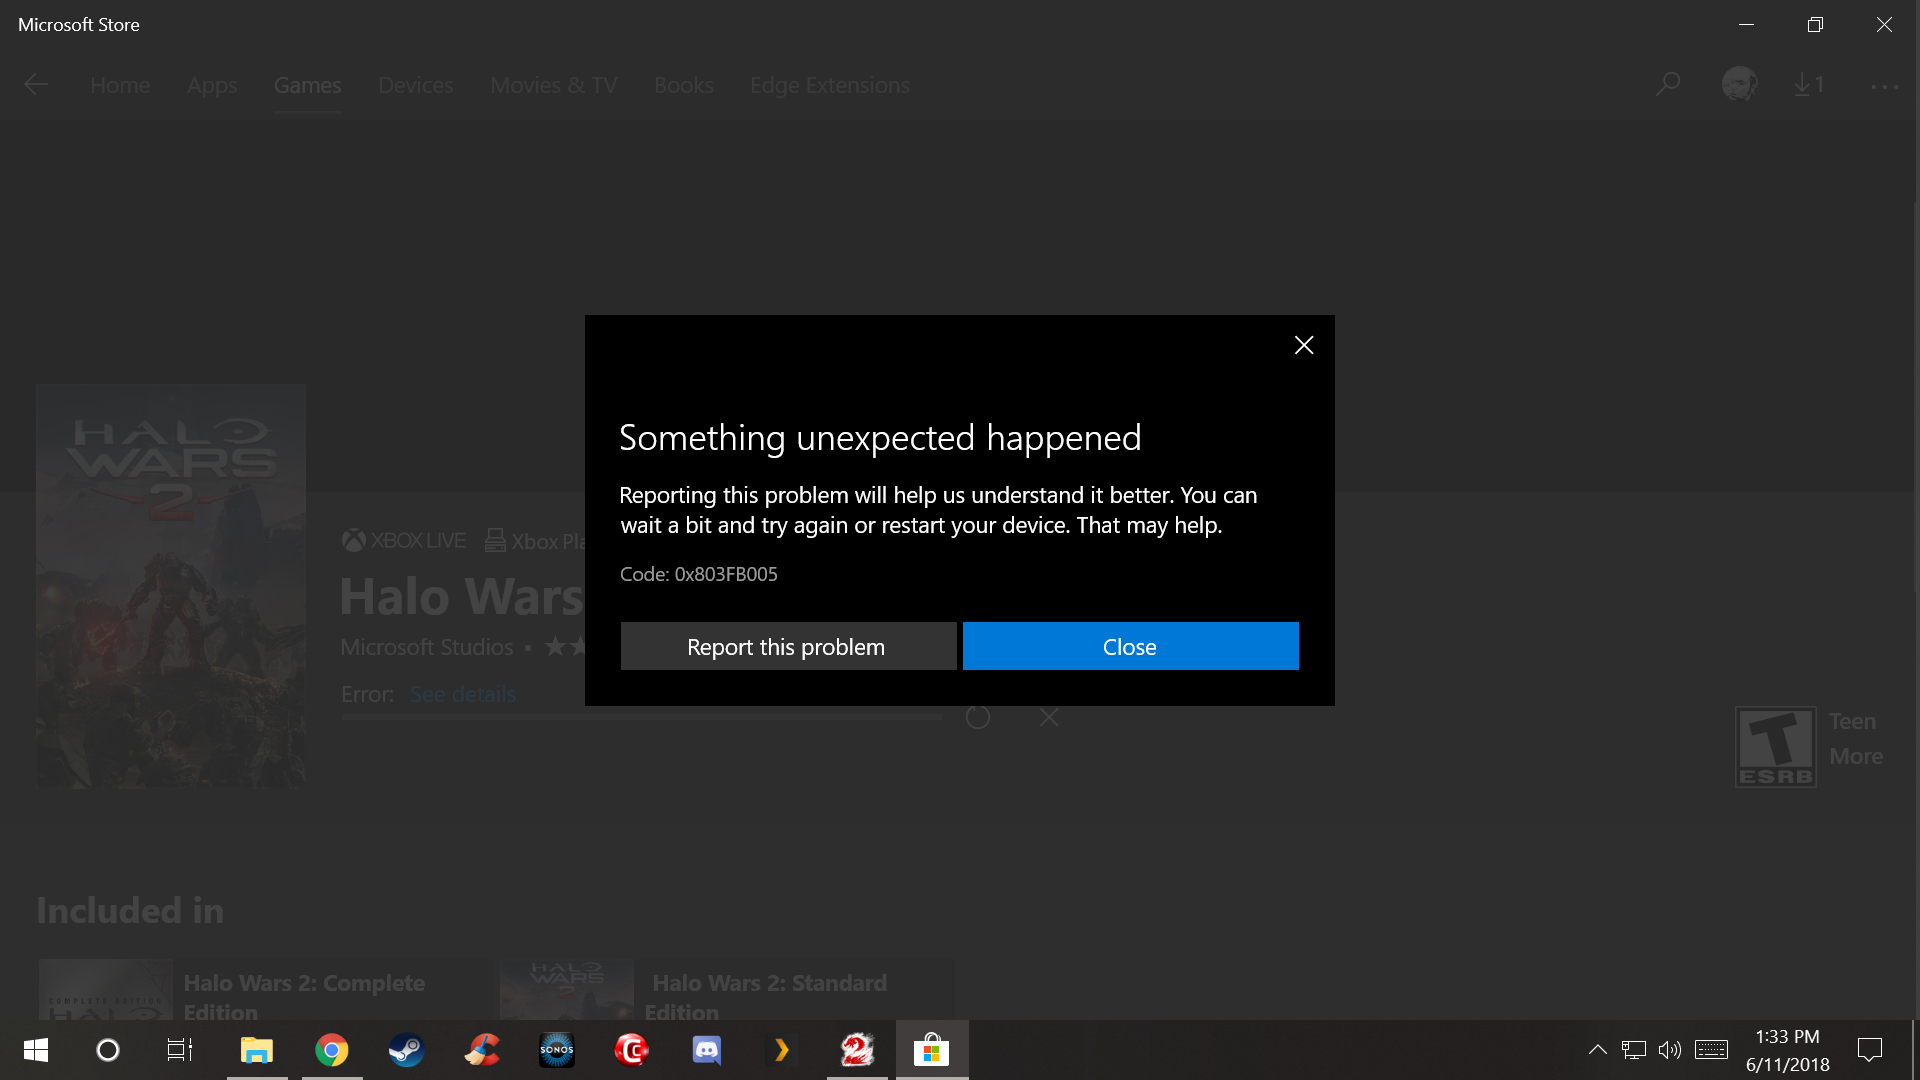Open Sonos from the taskbar

pyautogui.click(x=557, y=1050)
